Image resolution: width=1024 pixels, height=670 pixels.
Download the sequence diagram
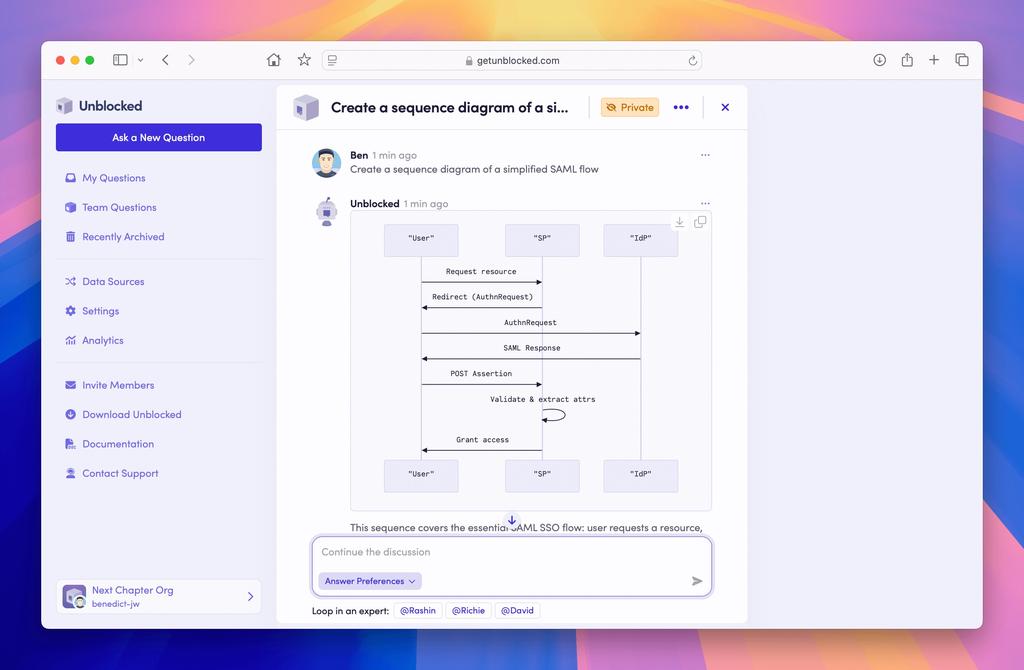[x=679, y=222]
